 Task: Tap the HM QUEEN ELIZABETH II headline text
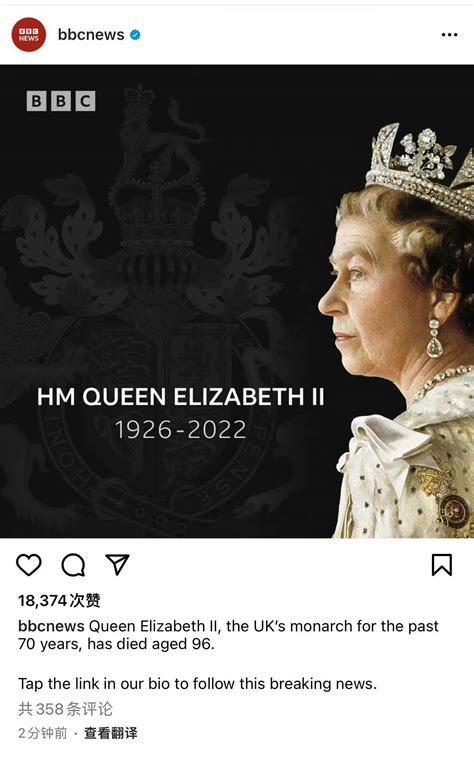(181, 397)
